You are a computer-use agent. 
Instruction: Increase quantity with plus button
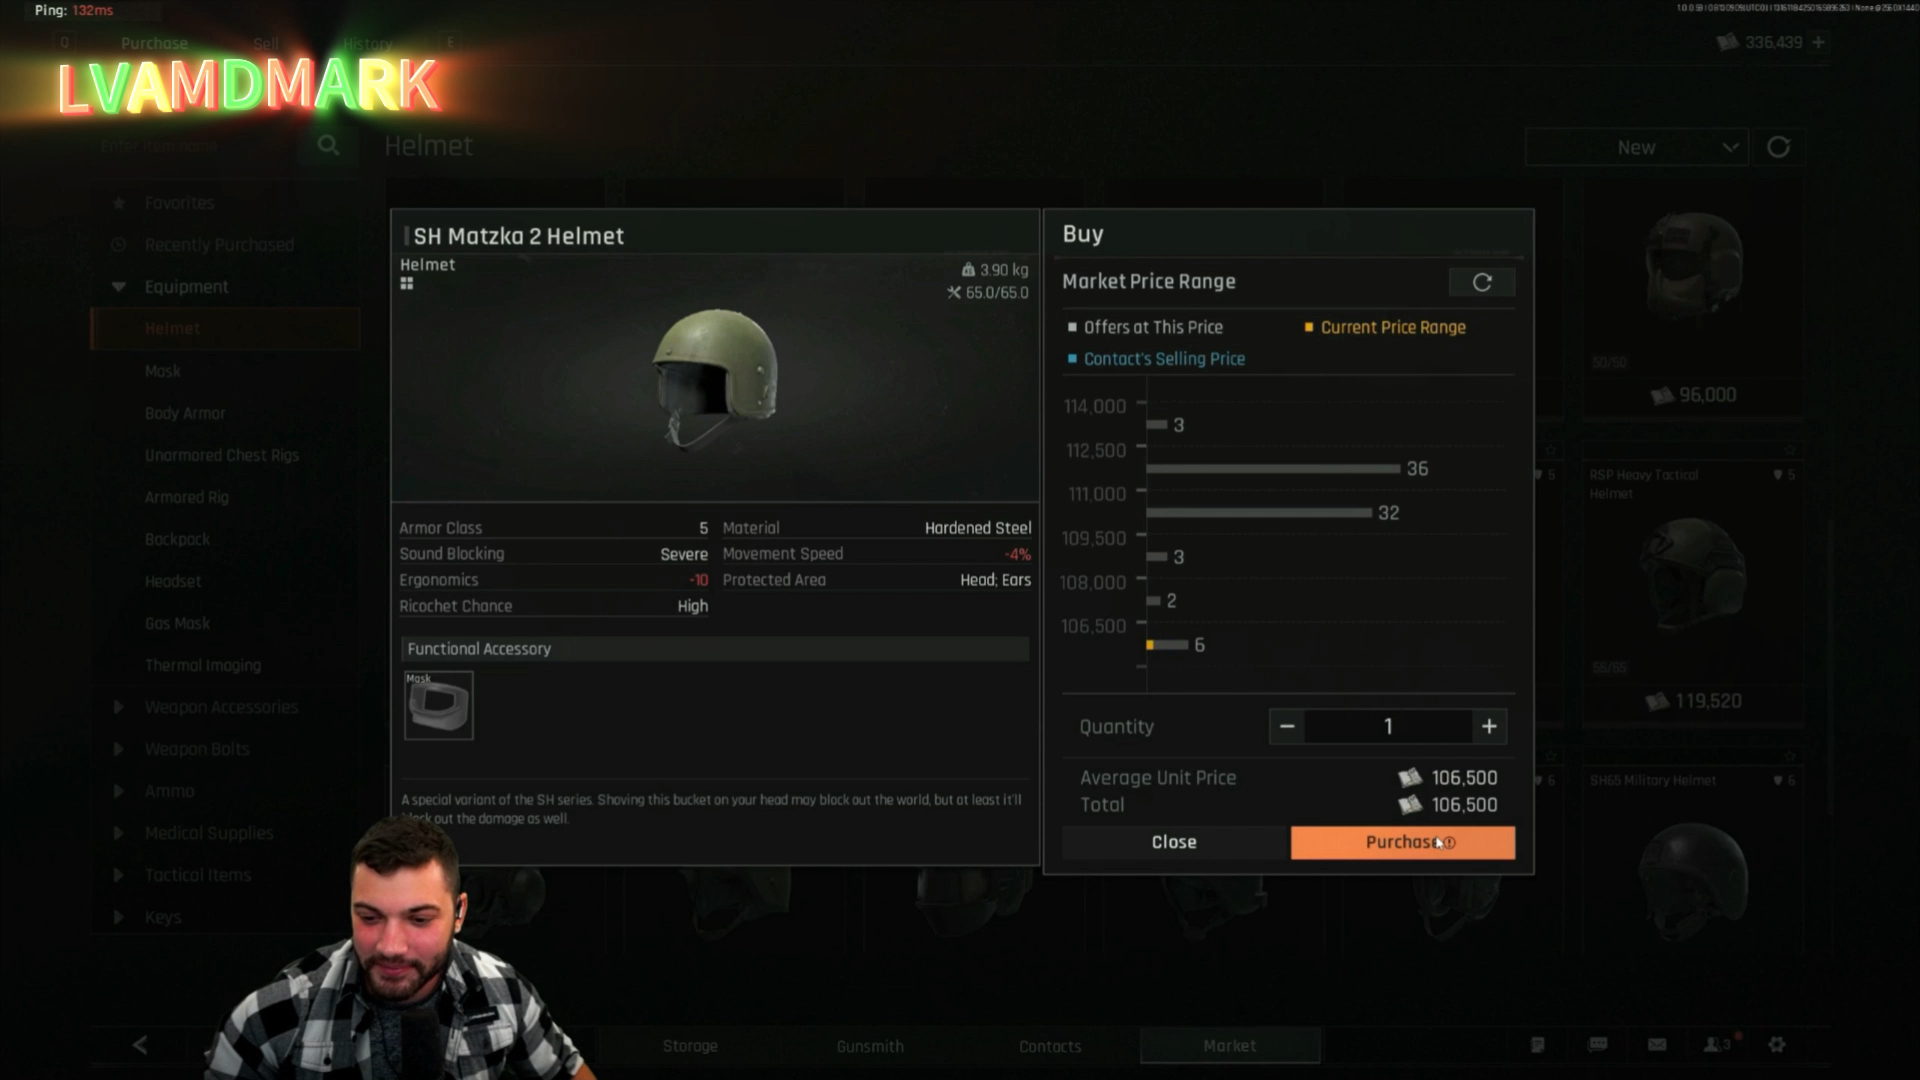pos(1489,727)
